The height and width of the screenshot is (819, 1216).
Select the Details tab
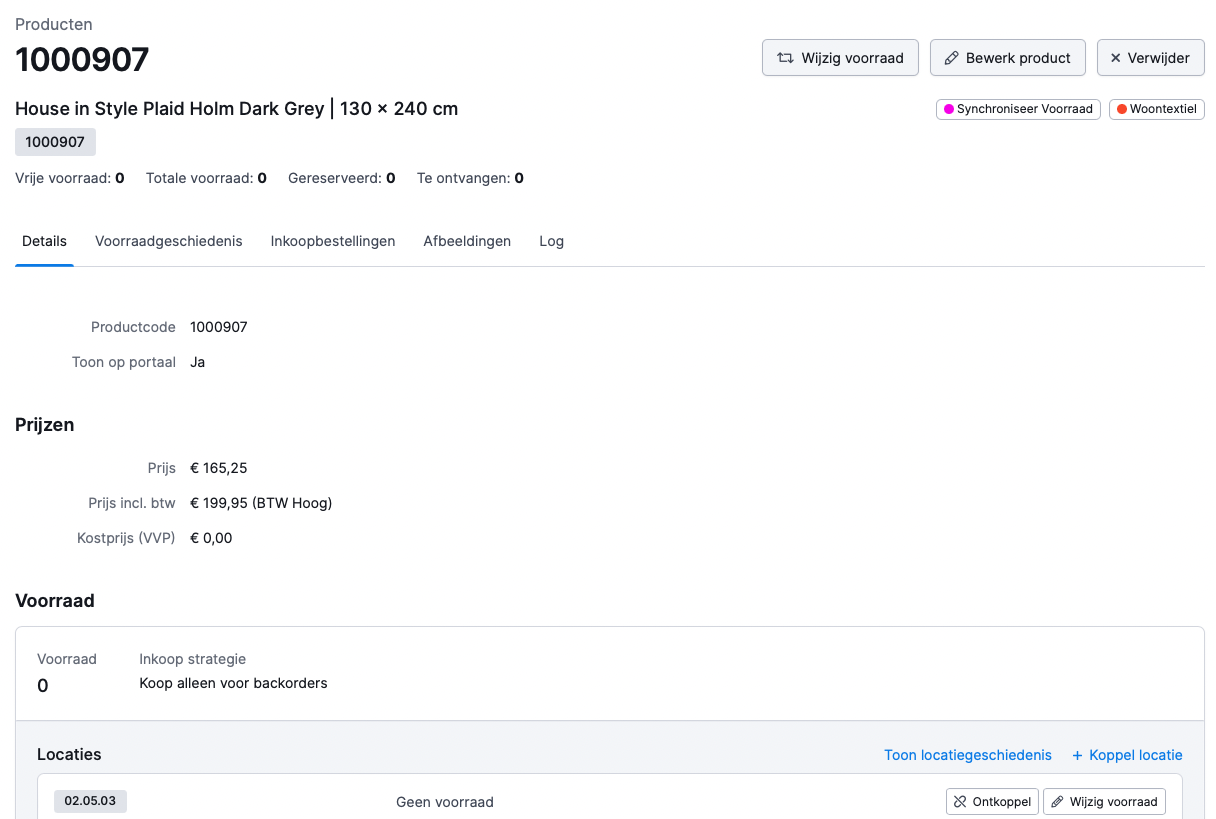click(44, 241)
